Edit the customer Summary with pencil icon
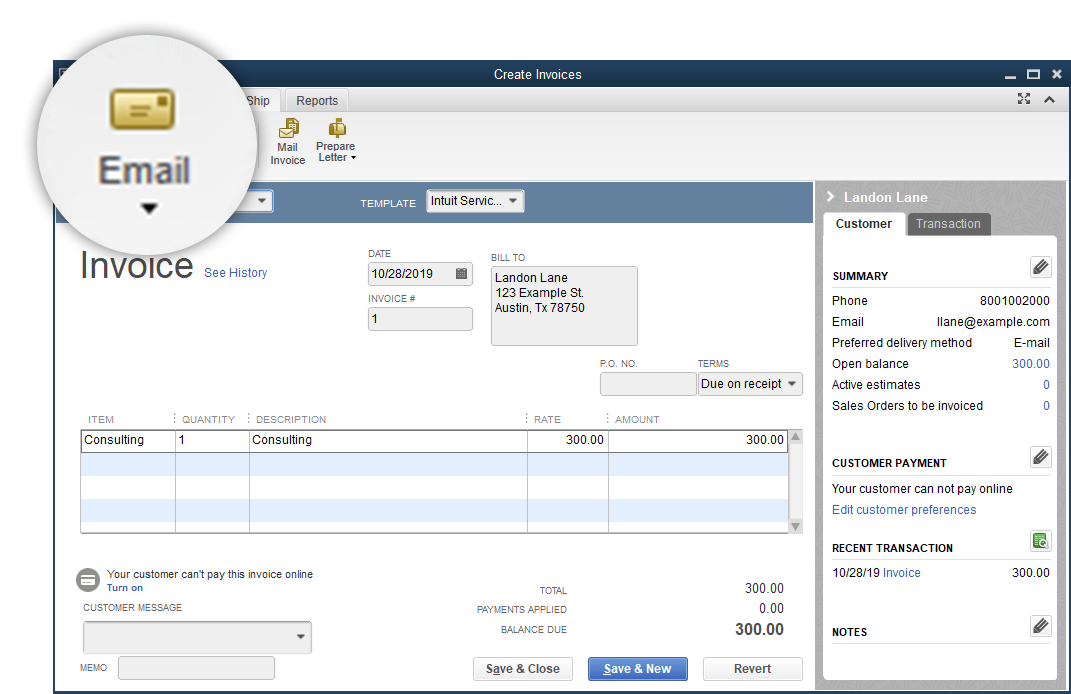The width and height of the screenshot is (1071, 694). tap(1040, 267)
